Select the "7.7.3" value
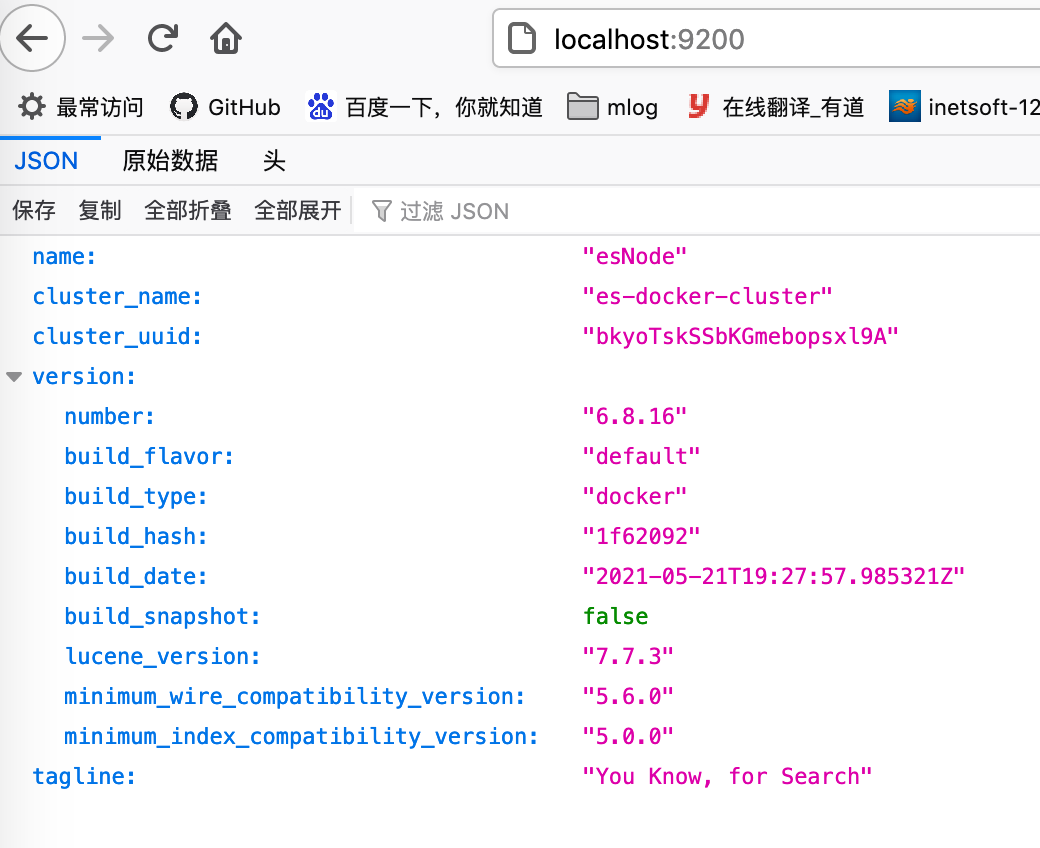1040x848 pixels. [x=627, y=656]
